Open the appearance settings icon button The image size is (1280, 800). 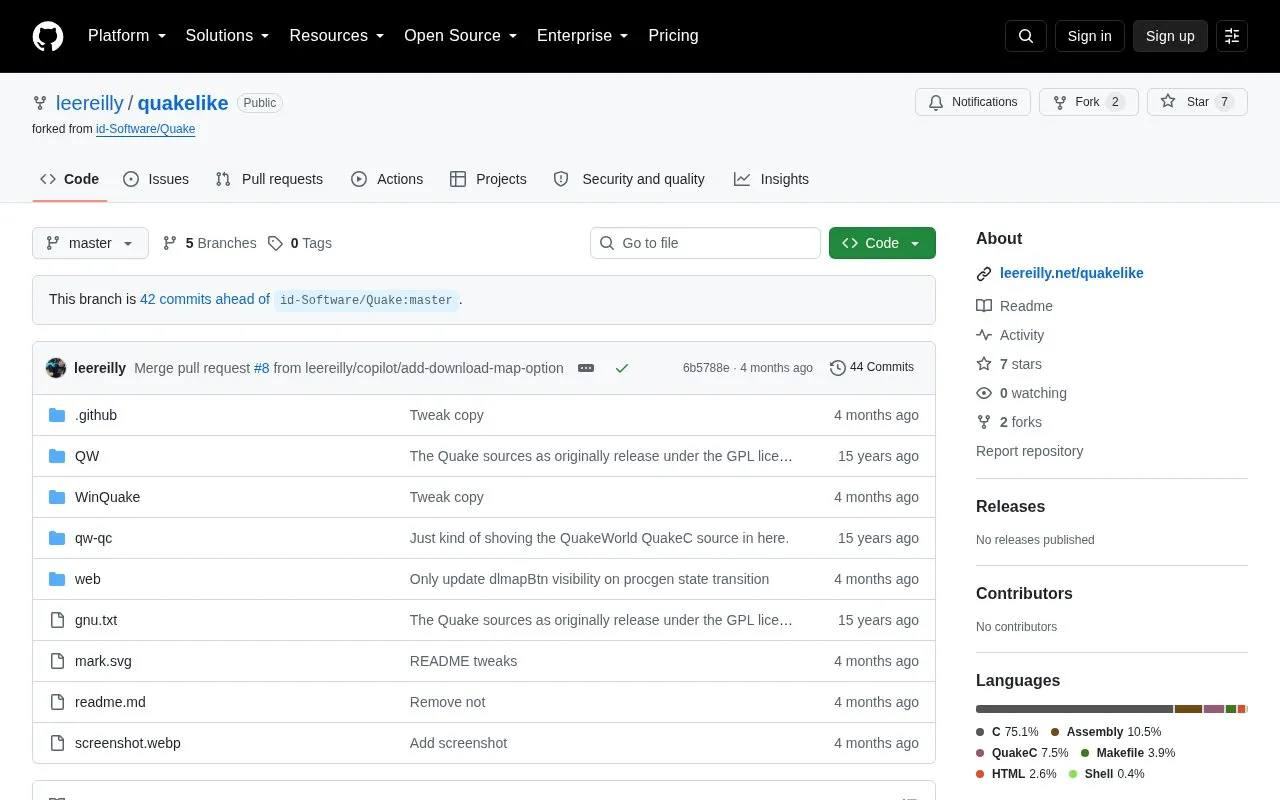pyautogui.click(x=1232, y=36)
